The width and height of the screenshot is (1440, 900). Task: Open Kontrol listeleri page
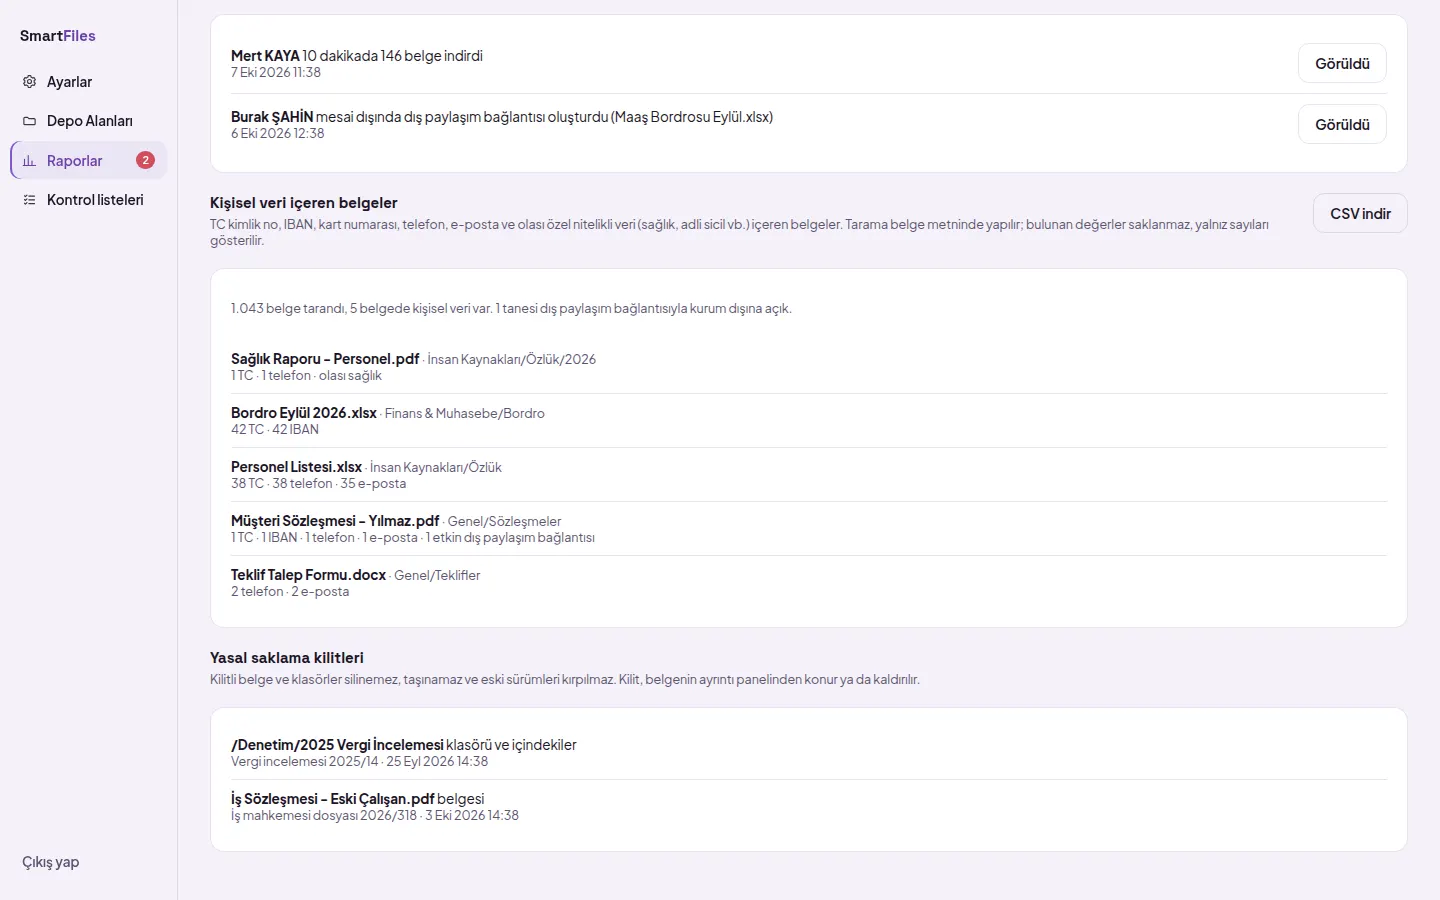click(x=89, y=200)
